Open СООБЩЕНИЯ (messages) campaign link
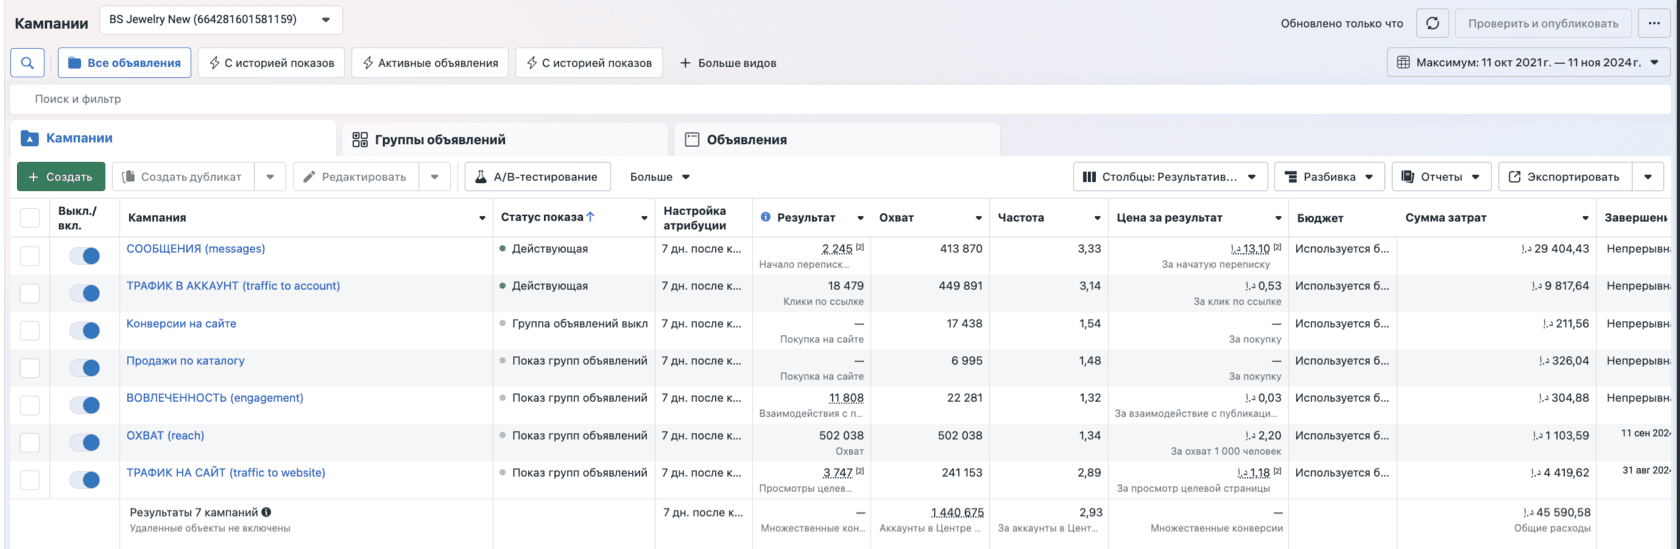 click(x=196, y=248)
